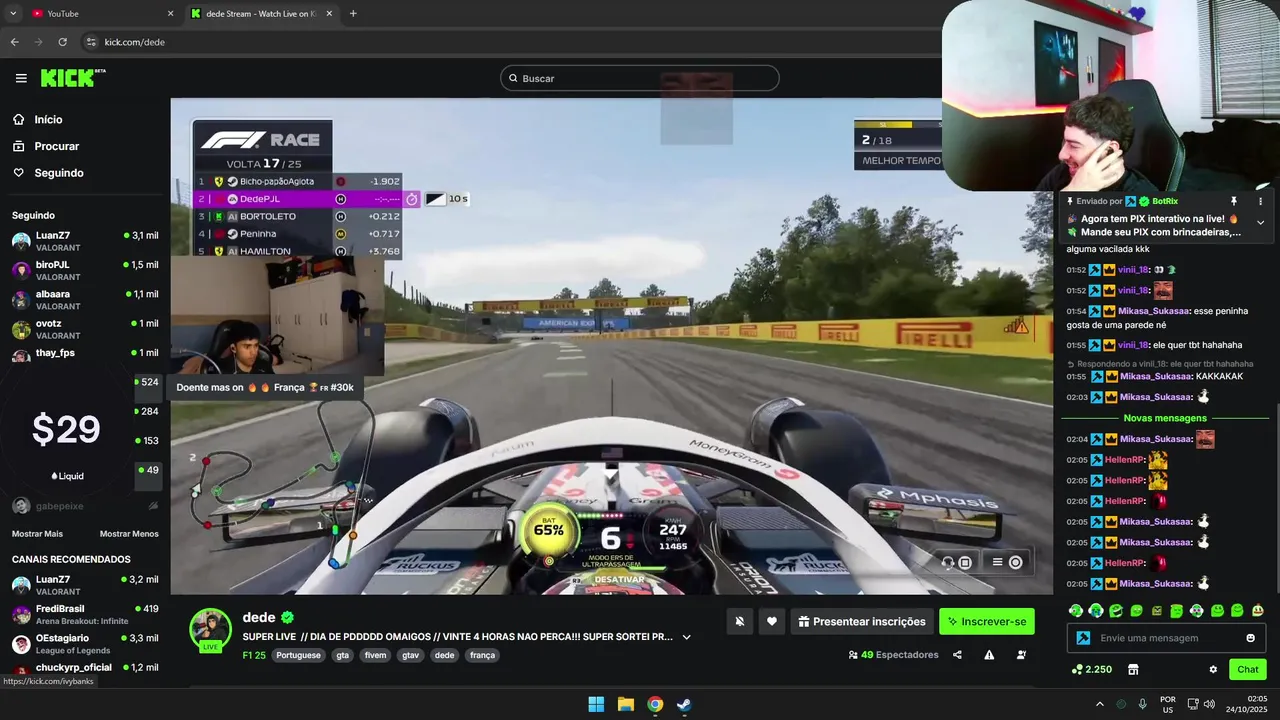Toggle the heart follow button
The height and width of the screenshot is (720, 1280).
(x=772, y=622)
